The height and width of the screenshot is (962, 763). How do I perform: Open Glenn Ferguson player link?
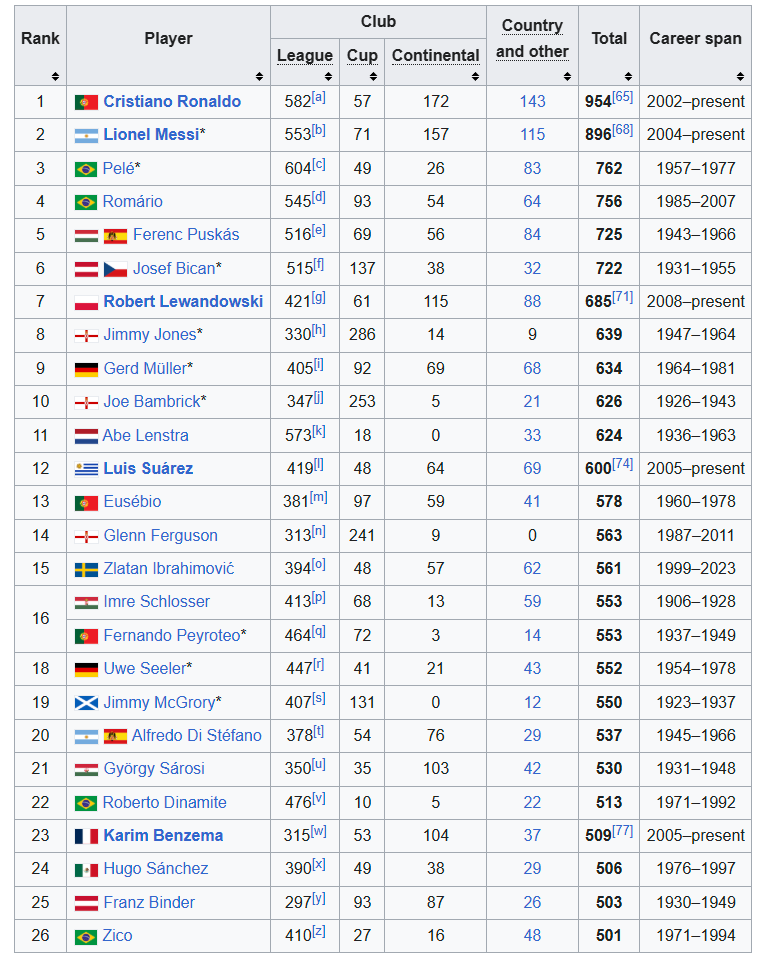(160, 536)
